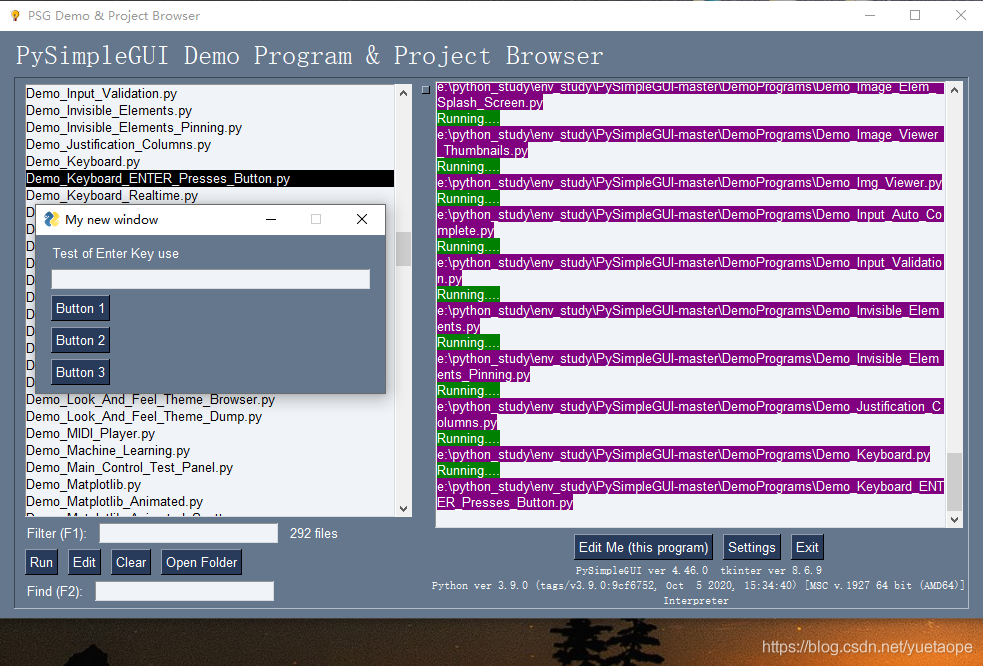
Task: Select Demo_Matplotlib_Animated.py in file list
Action: tap(210, 502)
